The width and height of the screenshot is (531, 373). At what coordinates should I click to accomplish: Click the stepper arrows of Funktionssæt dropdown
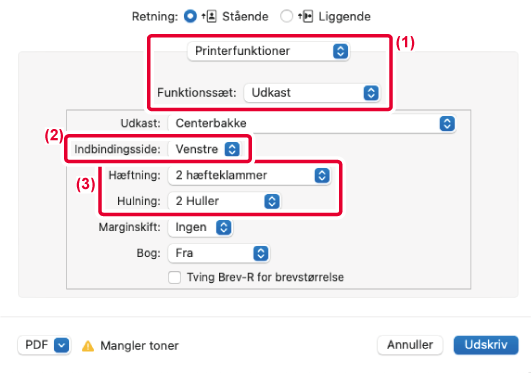[x=371, y=93]
